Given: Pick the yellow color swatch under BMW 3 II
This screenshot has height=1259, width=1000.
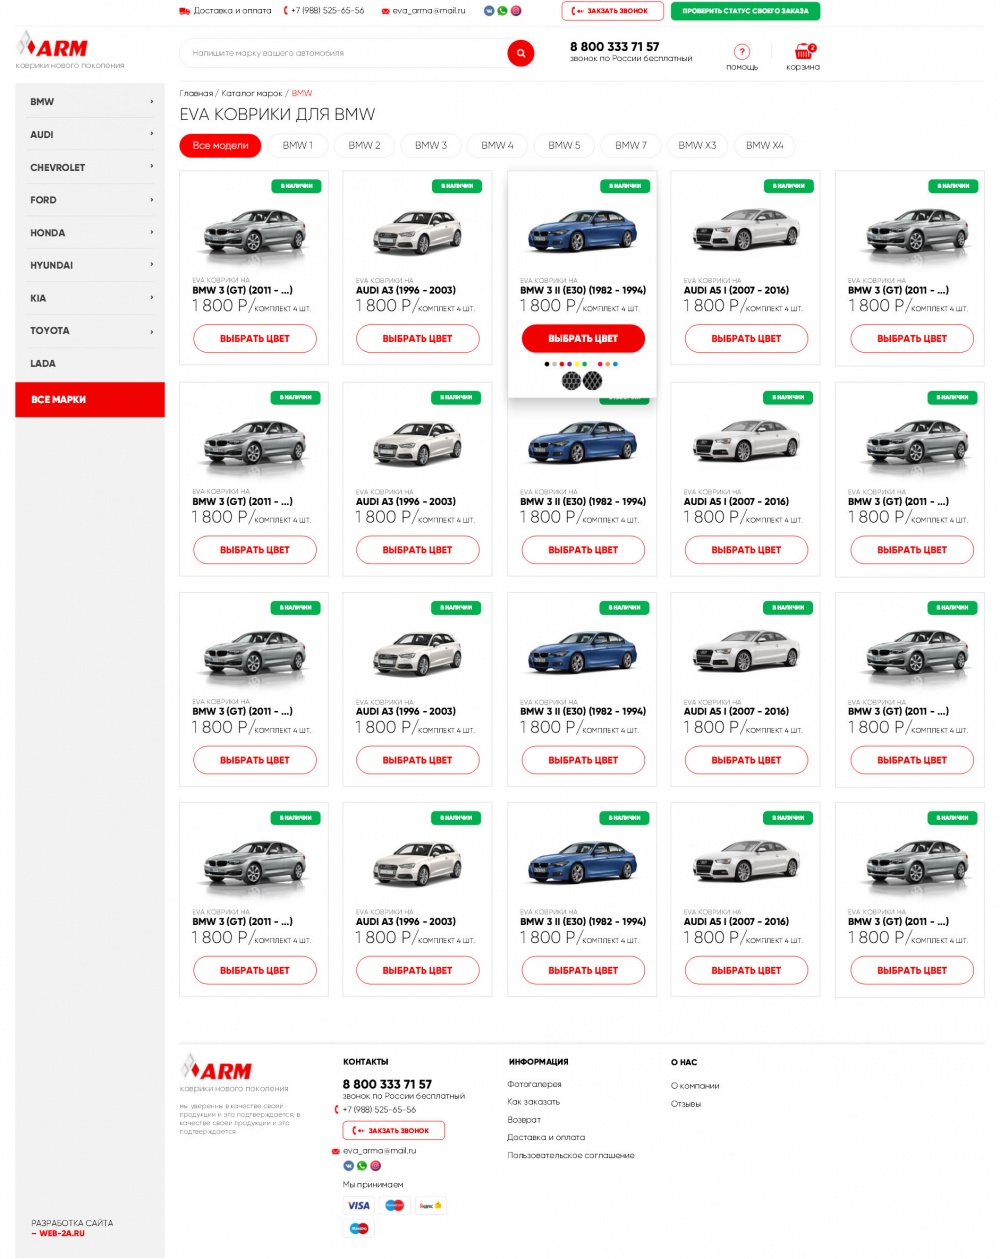Looking at the screenshot, I should 577,364.
